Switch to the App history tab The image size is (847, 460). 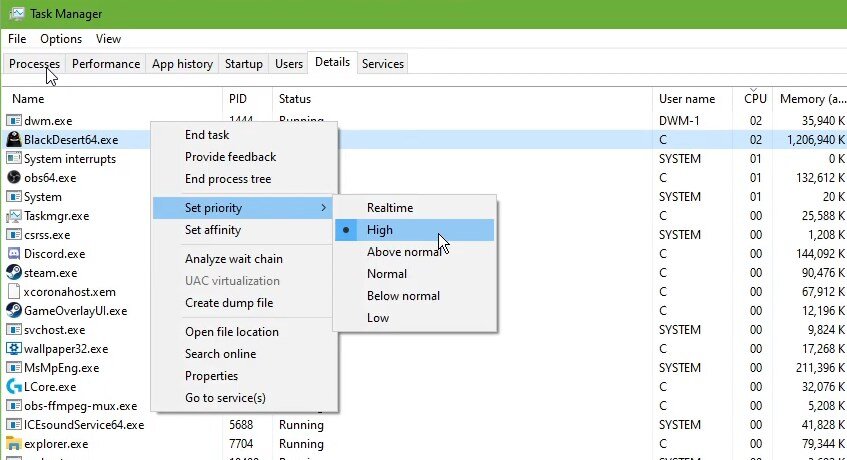(182, 64)
